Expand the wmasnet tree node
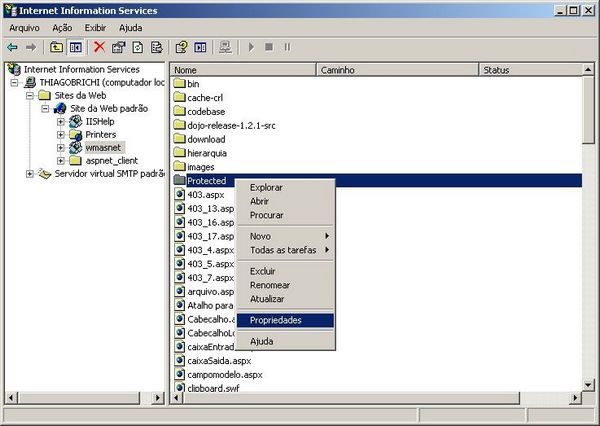This screenshot has width=600, height=426. (x=60, y=148)
